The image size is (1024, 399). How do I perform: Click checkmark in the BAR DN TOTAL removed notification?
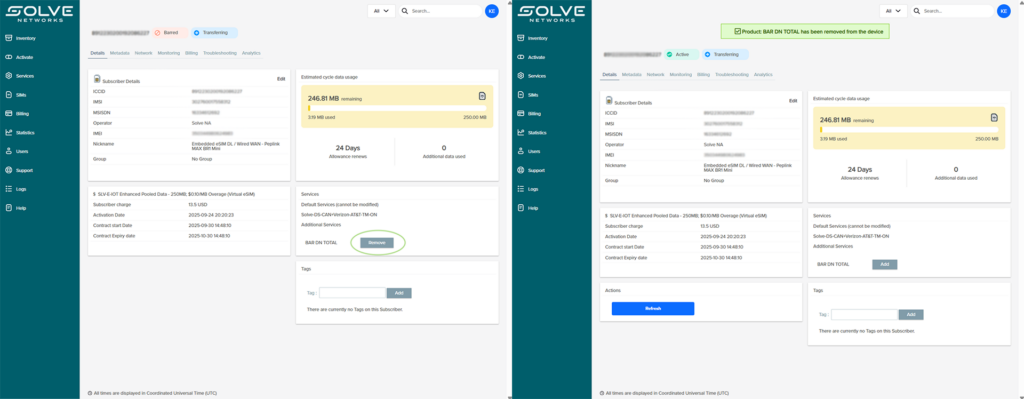pyautogui.click(x=737, y=31)
